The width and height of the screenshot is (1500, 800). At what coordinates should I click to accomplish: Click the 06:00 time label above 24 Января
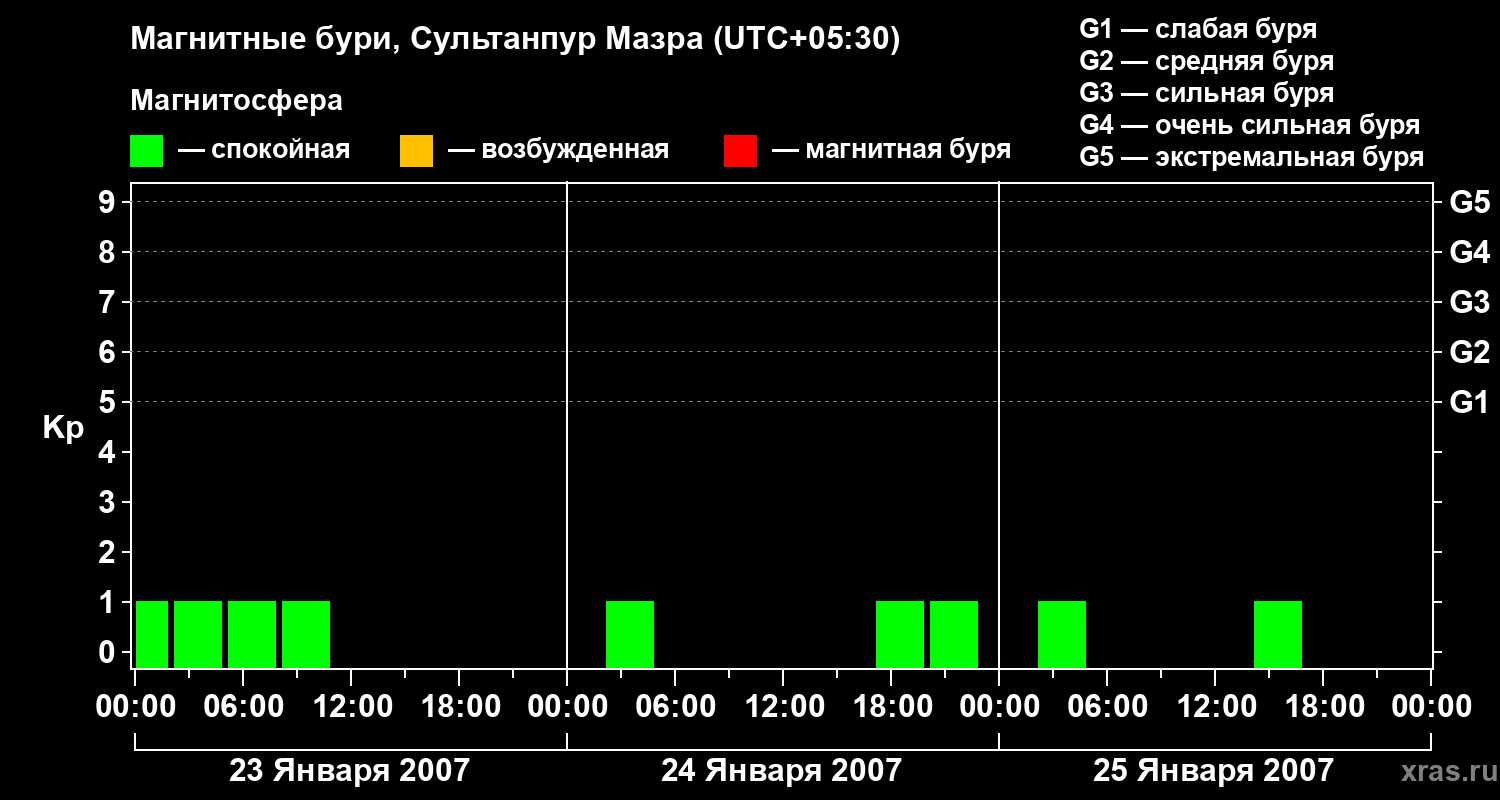pyautogui.click(x=674, y=707)
